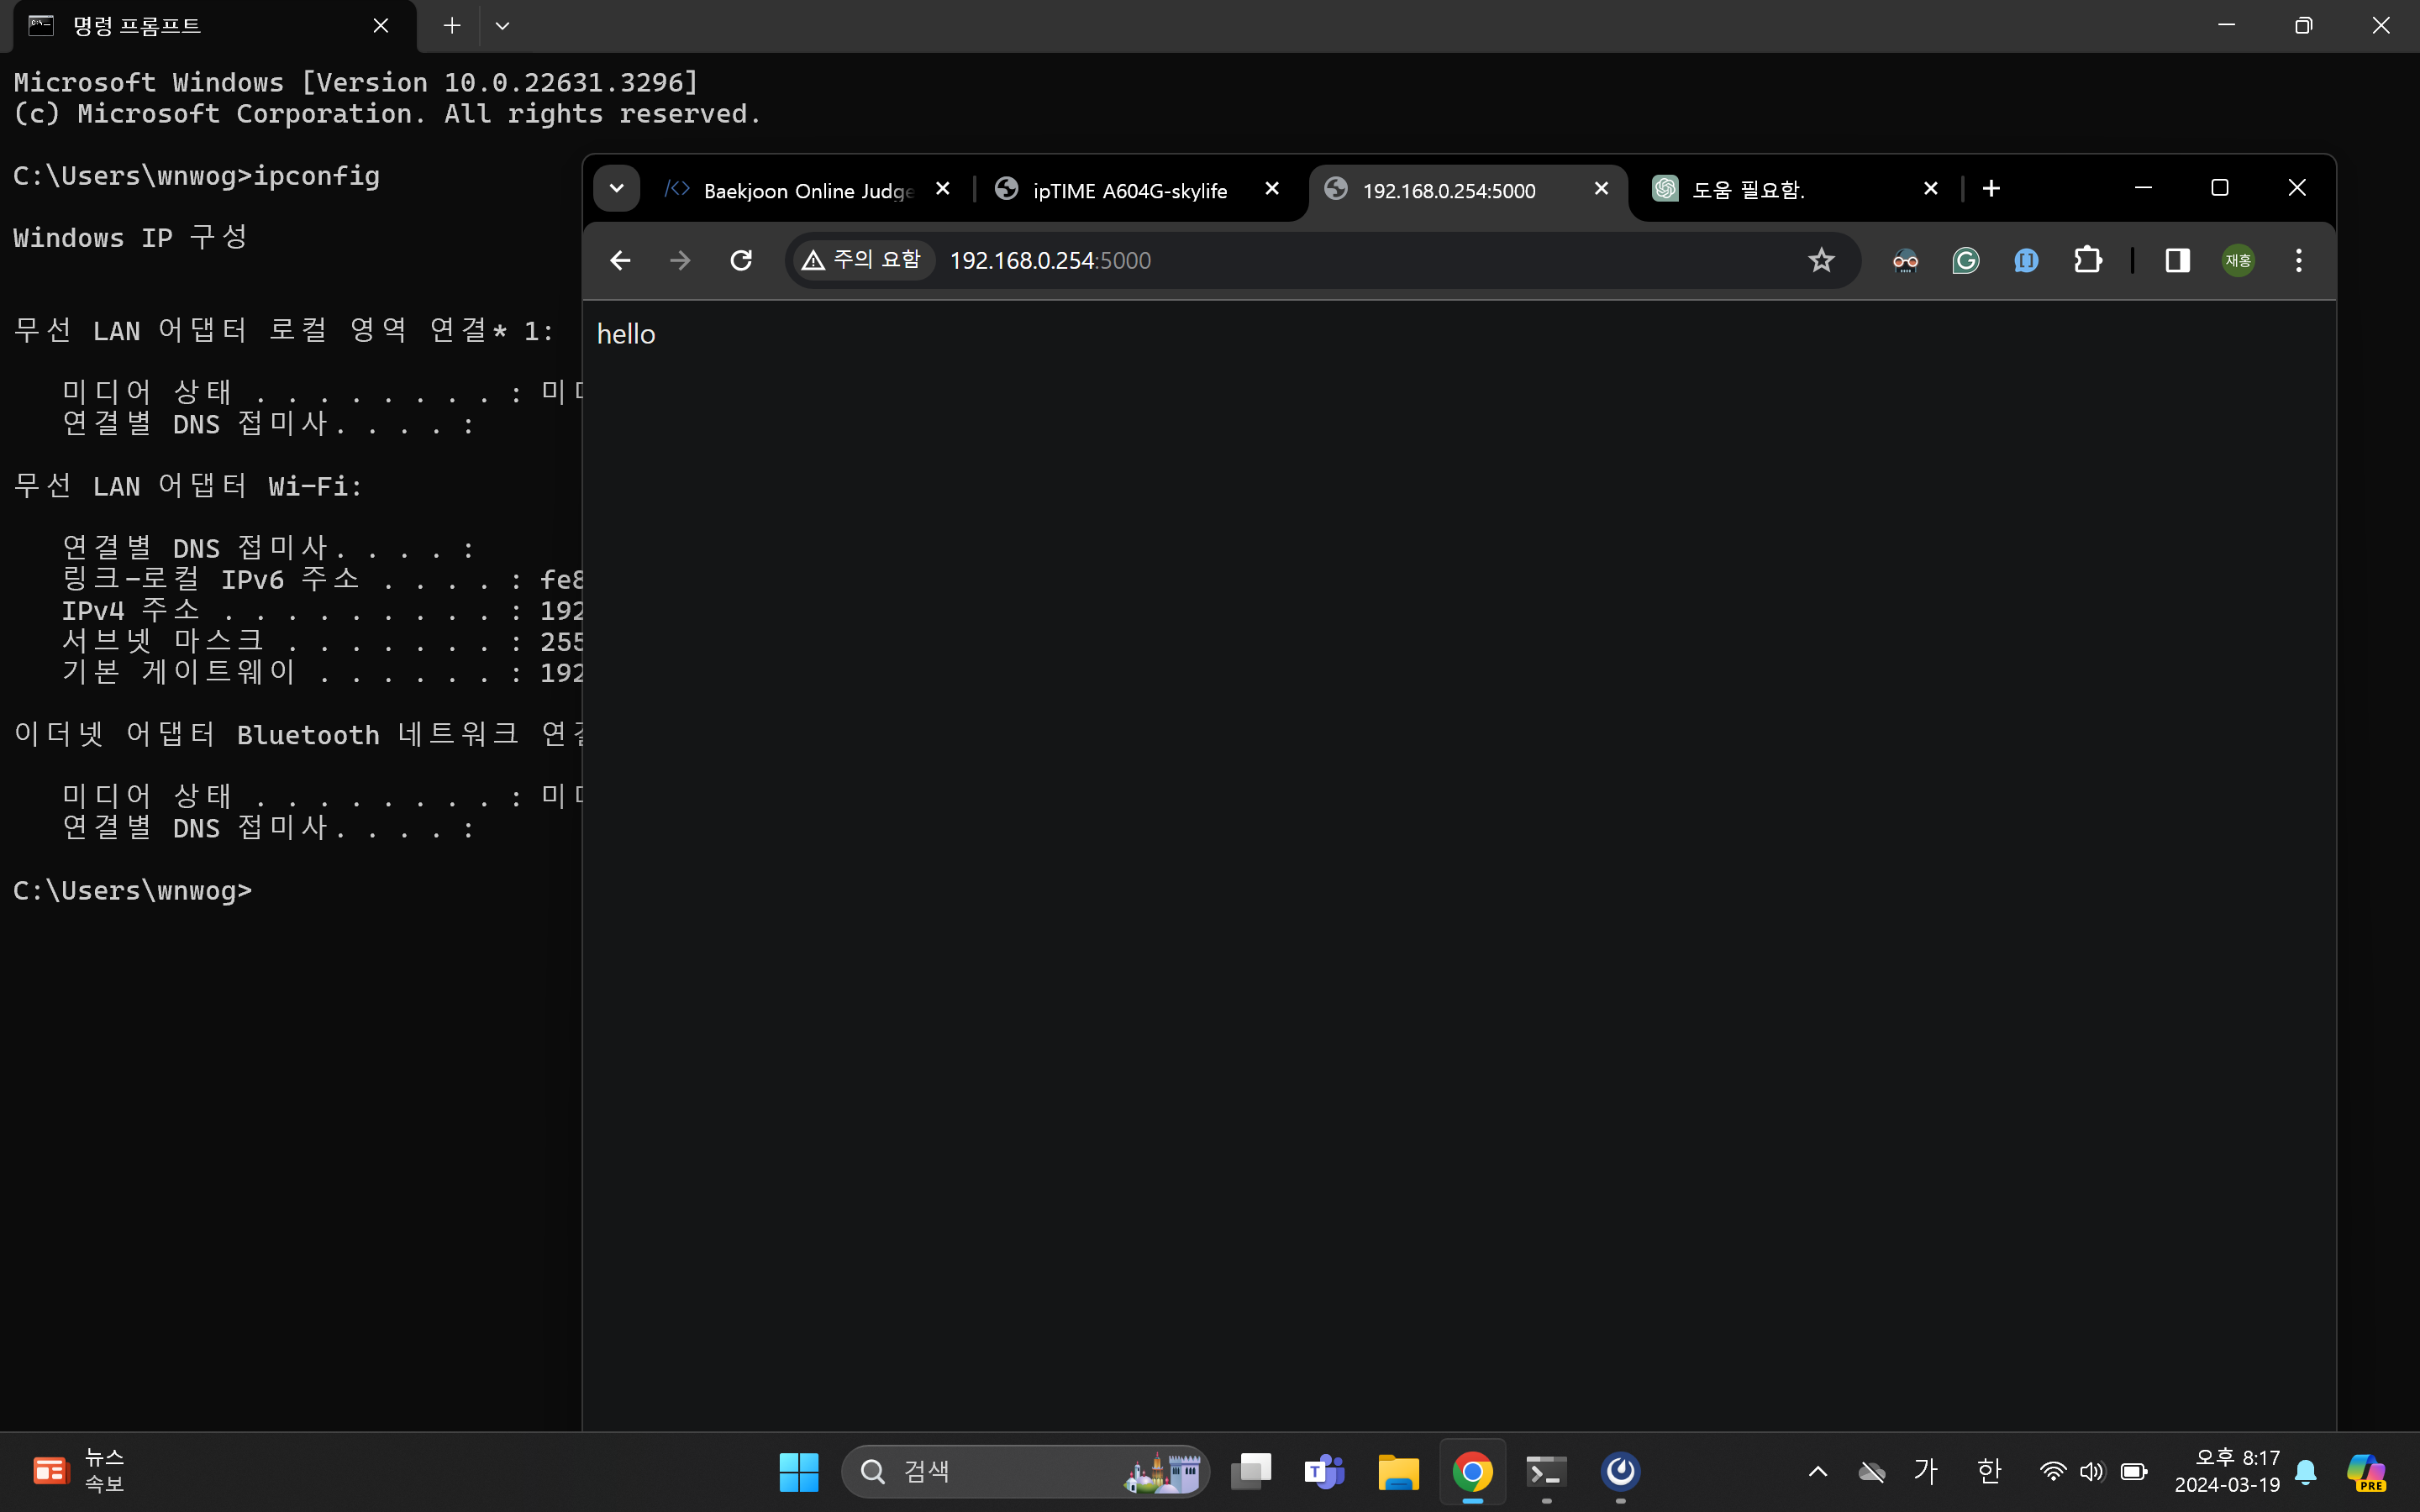2420x1512 pixels.
Task: Click the Terminal taskbar icon
Action: pos(1546,1472)
